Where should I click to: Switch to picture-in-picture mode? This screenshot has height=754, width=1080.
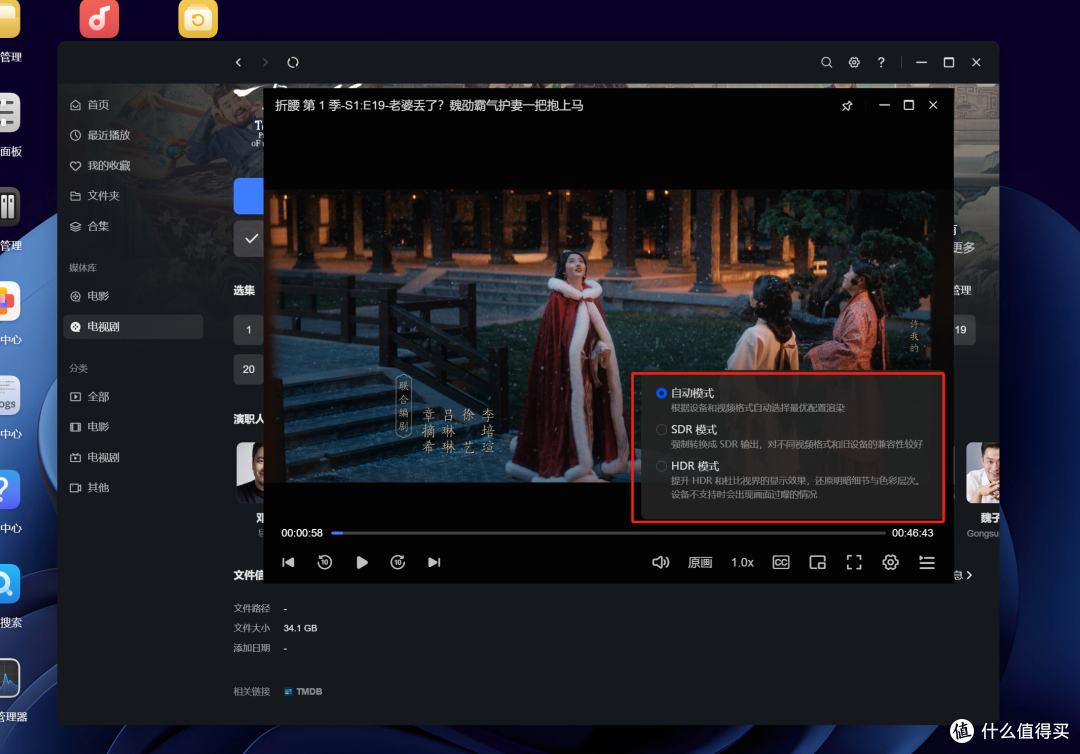click(x=818, y=563)
